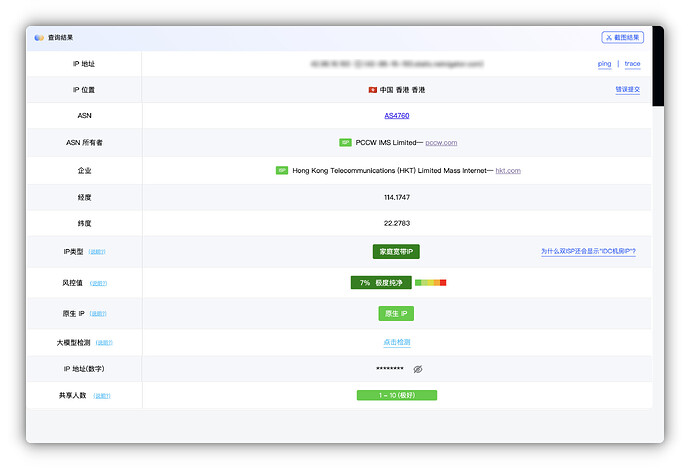Click the ASN 所有者 row label
Viewport: 690px width, 469px height.
[84, 143]
